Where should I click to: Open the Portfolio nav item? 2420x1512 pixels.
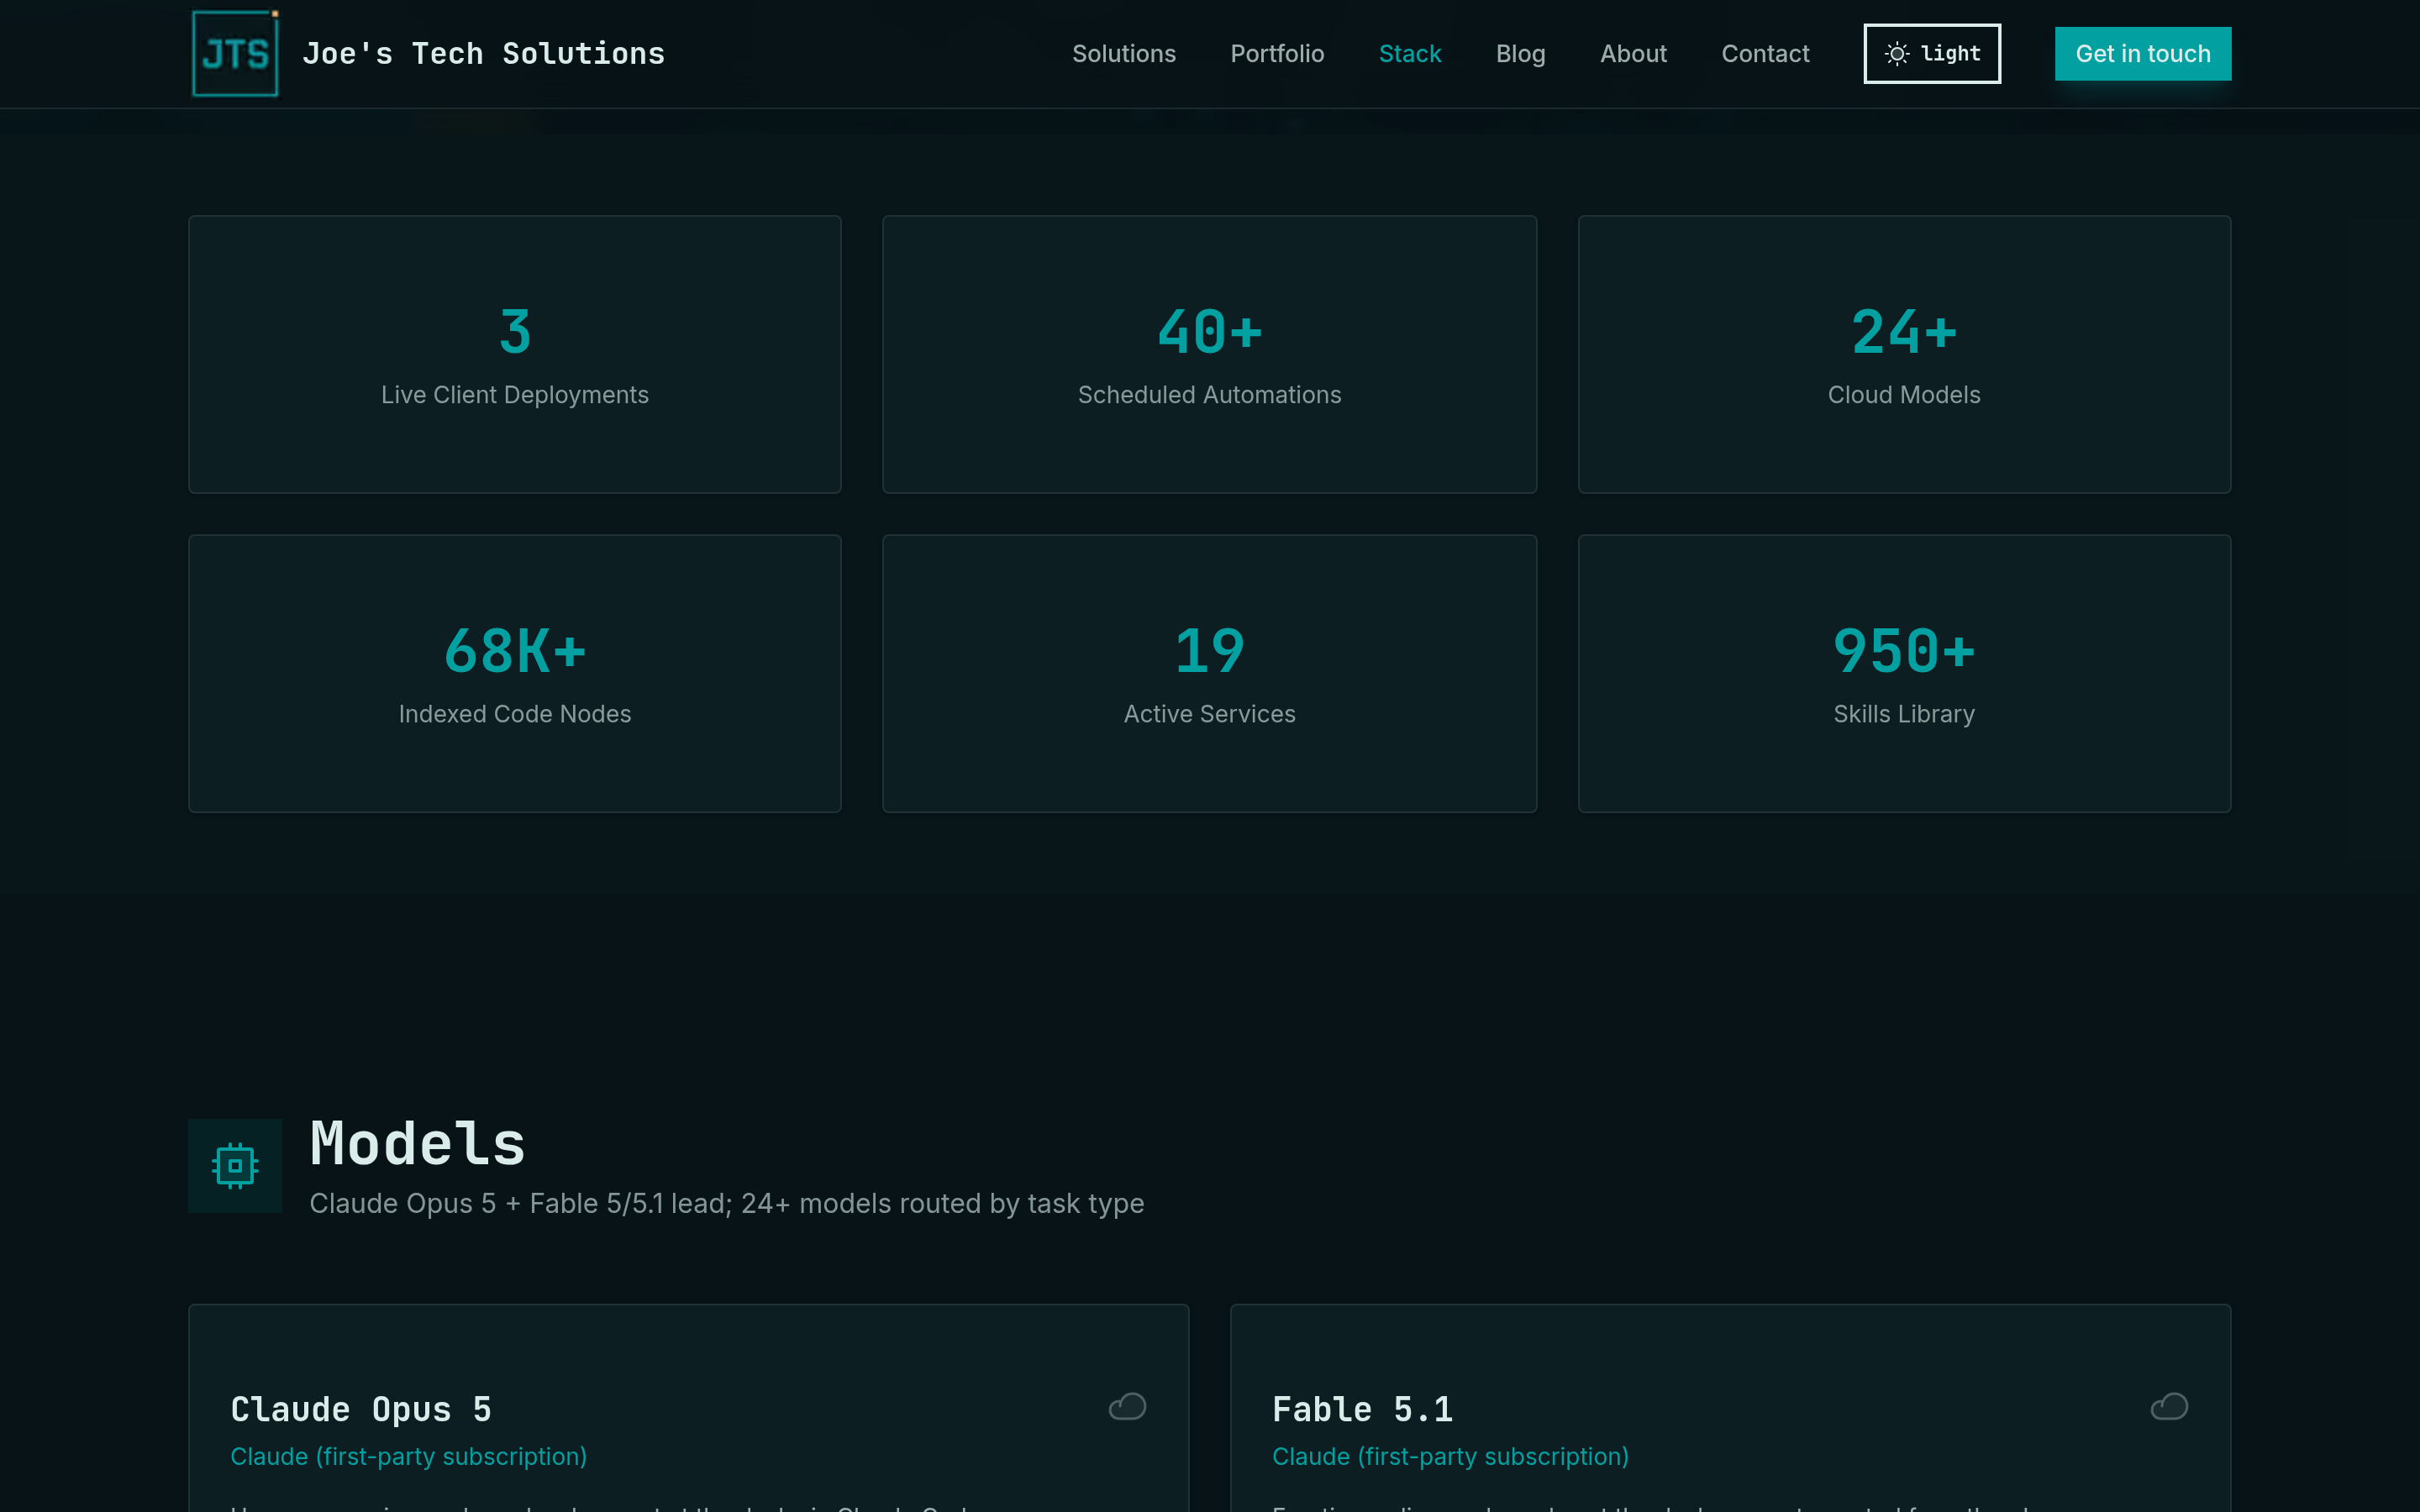1277,54
